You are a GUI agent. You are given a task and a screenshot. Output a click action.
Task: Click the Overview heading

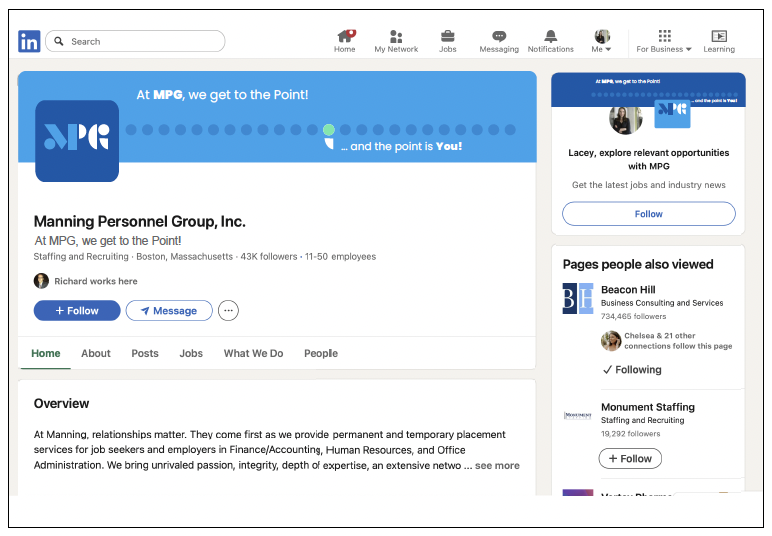[x=62, y=404]
